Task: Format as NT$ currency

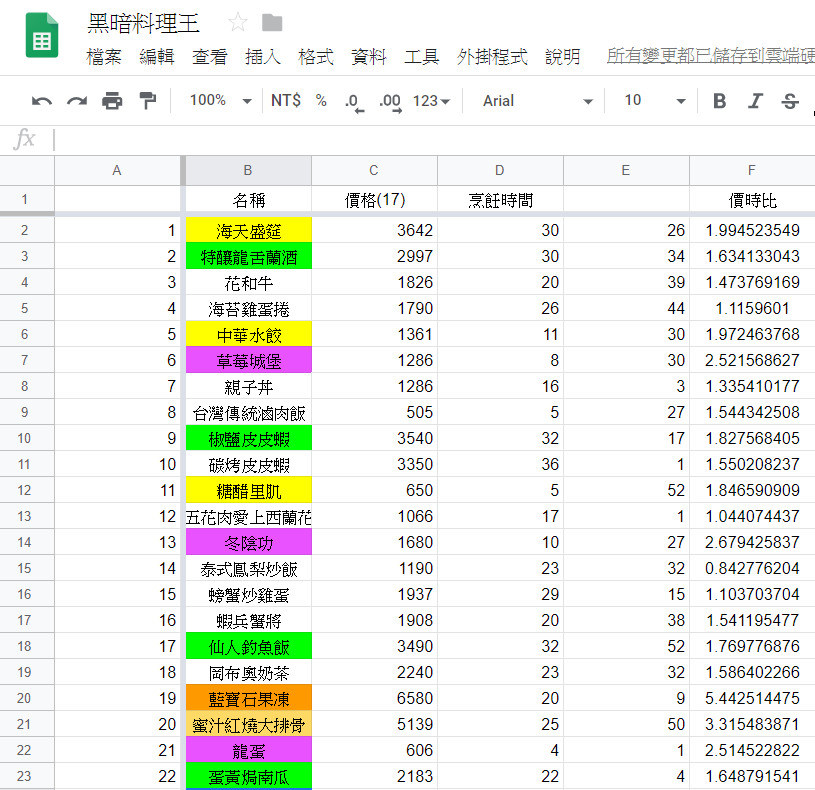Action: [x=286, y=100]
